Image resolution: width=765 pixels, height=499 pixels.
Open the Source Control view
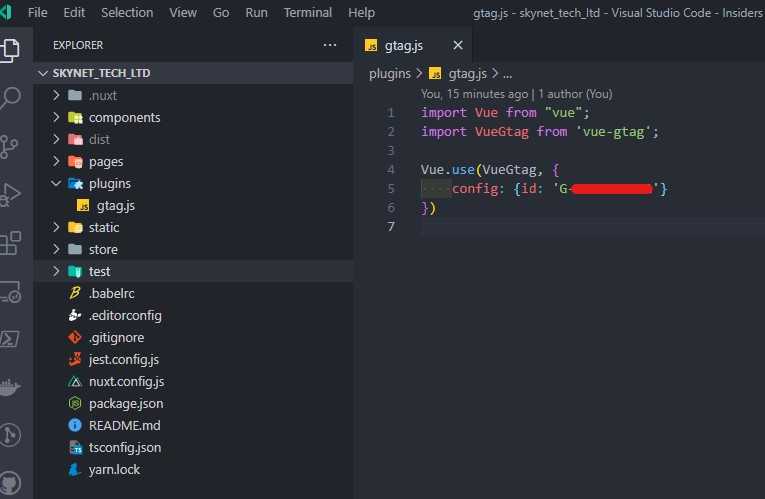(9, 146)
